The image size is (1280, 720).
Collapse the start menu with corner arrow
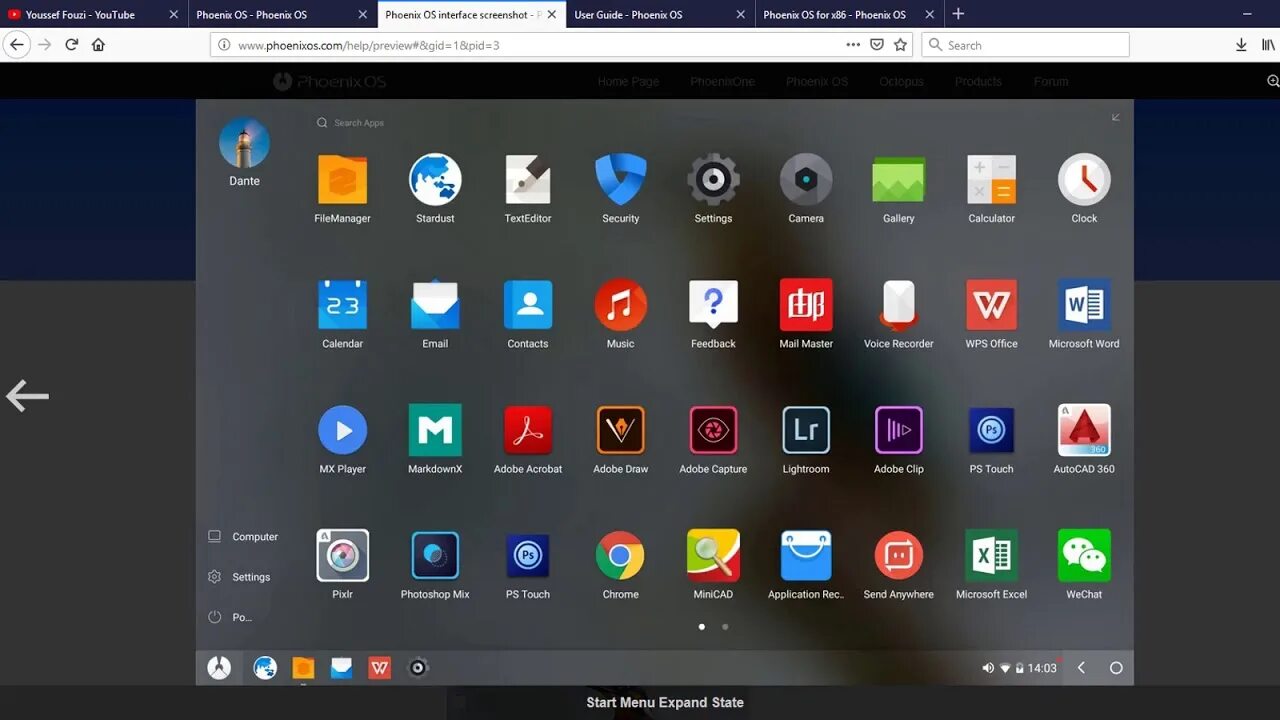click(x=1116, y=118)
